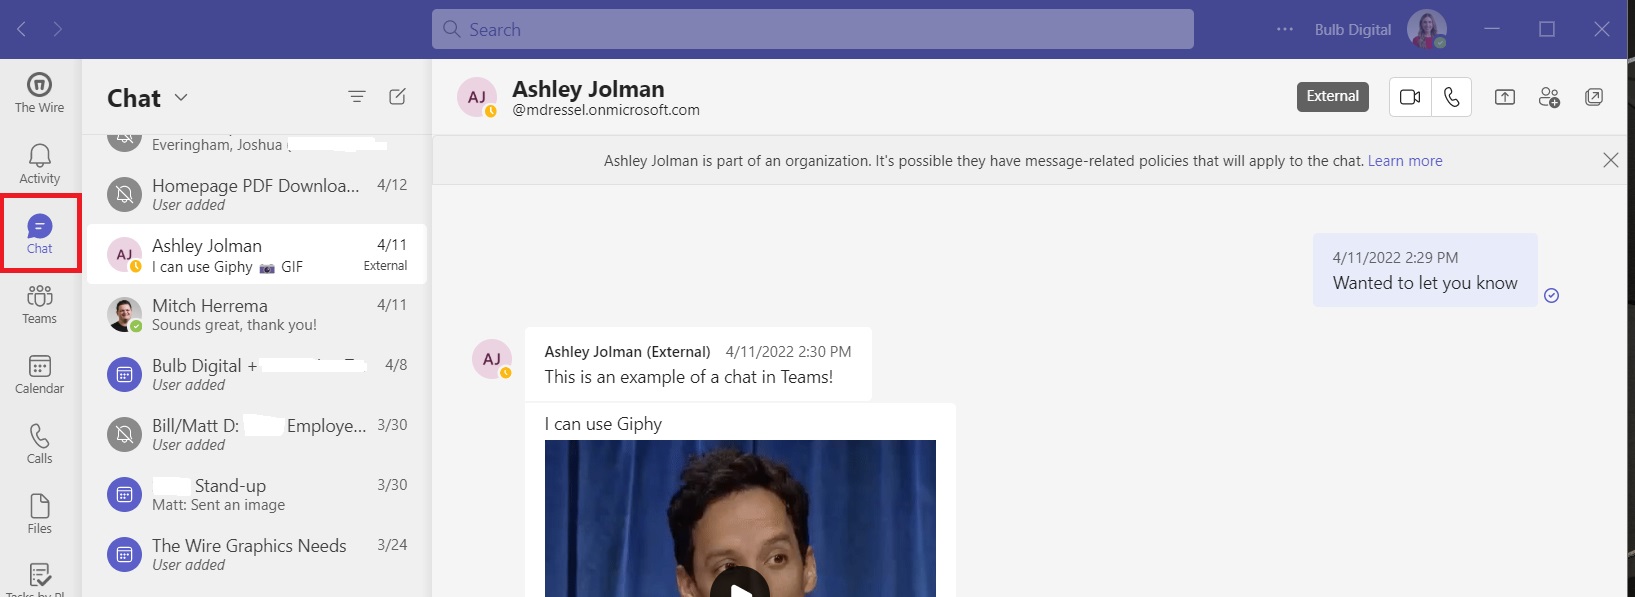Dismiss the organization policy banner
The image size is (1635, 597).
(1610, 160)
